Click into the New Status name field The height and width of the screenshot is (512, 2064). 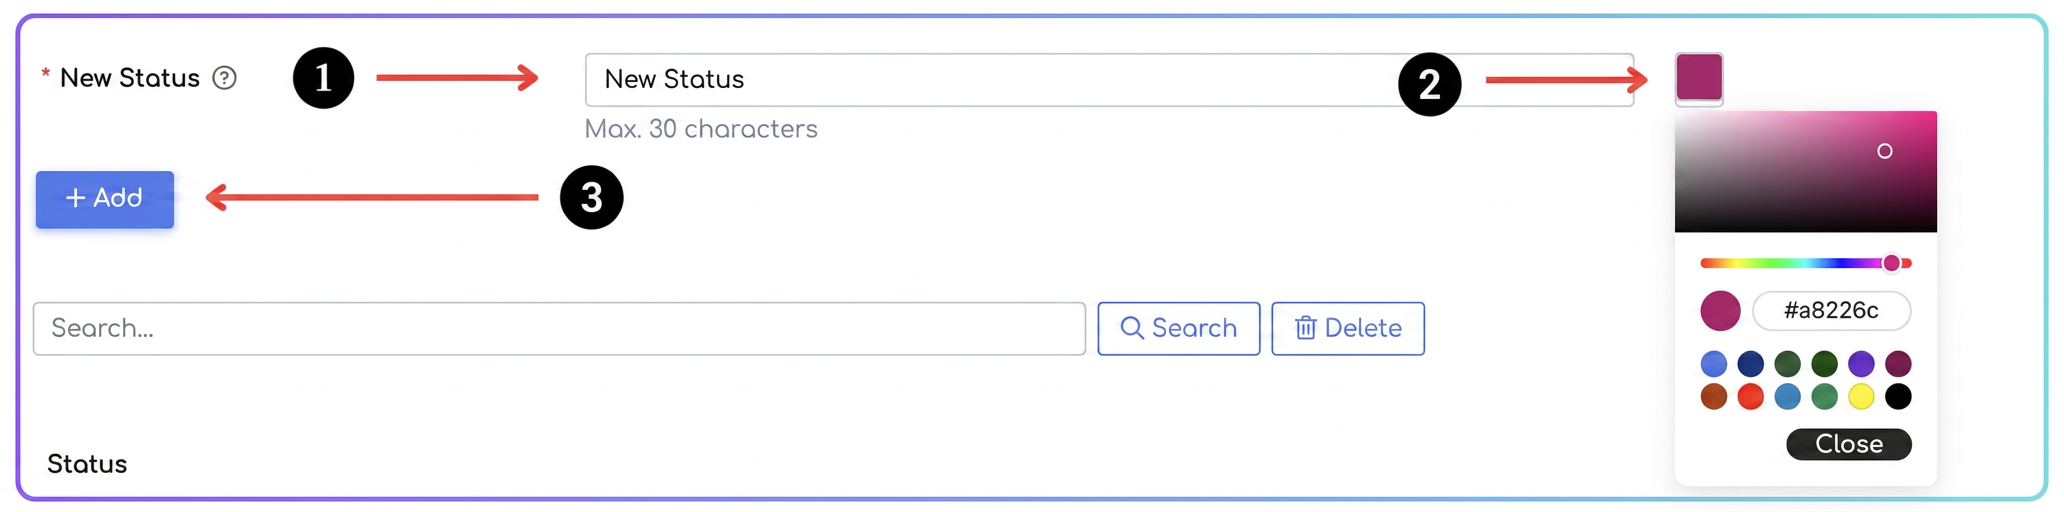point(1109,80)
